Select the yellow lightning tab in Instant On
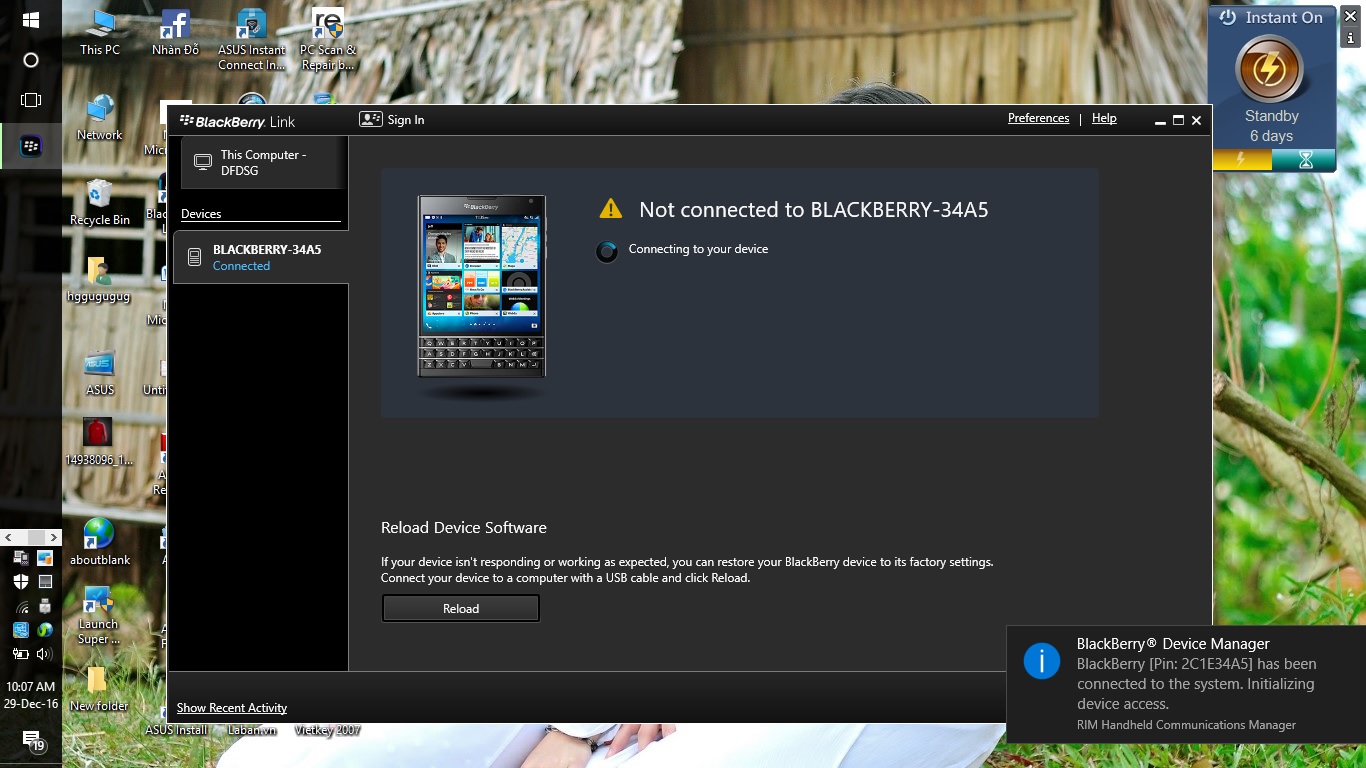 (x=1241, y=159)
